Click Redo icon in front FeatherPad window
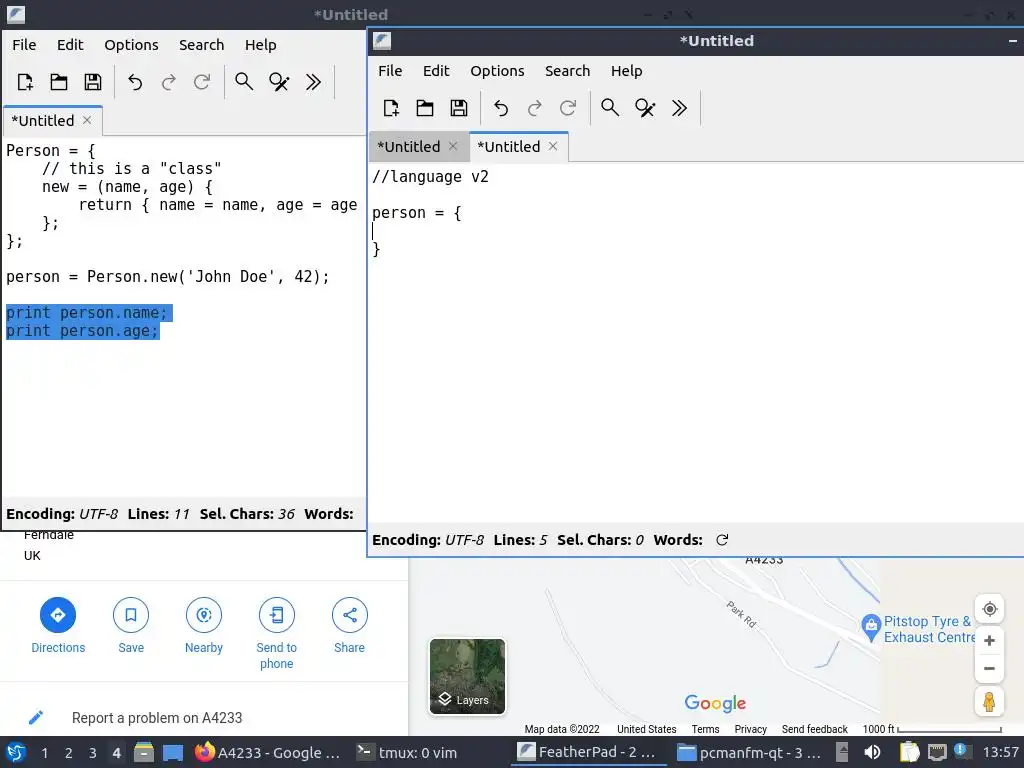Image resolution: width=1024 pixels, height=768 pixels. (x=534, y=108)
